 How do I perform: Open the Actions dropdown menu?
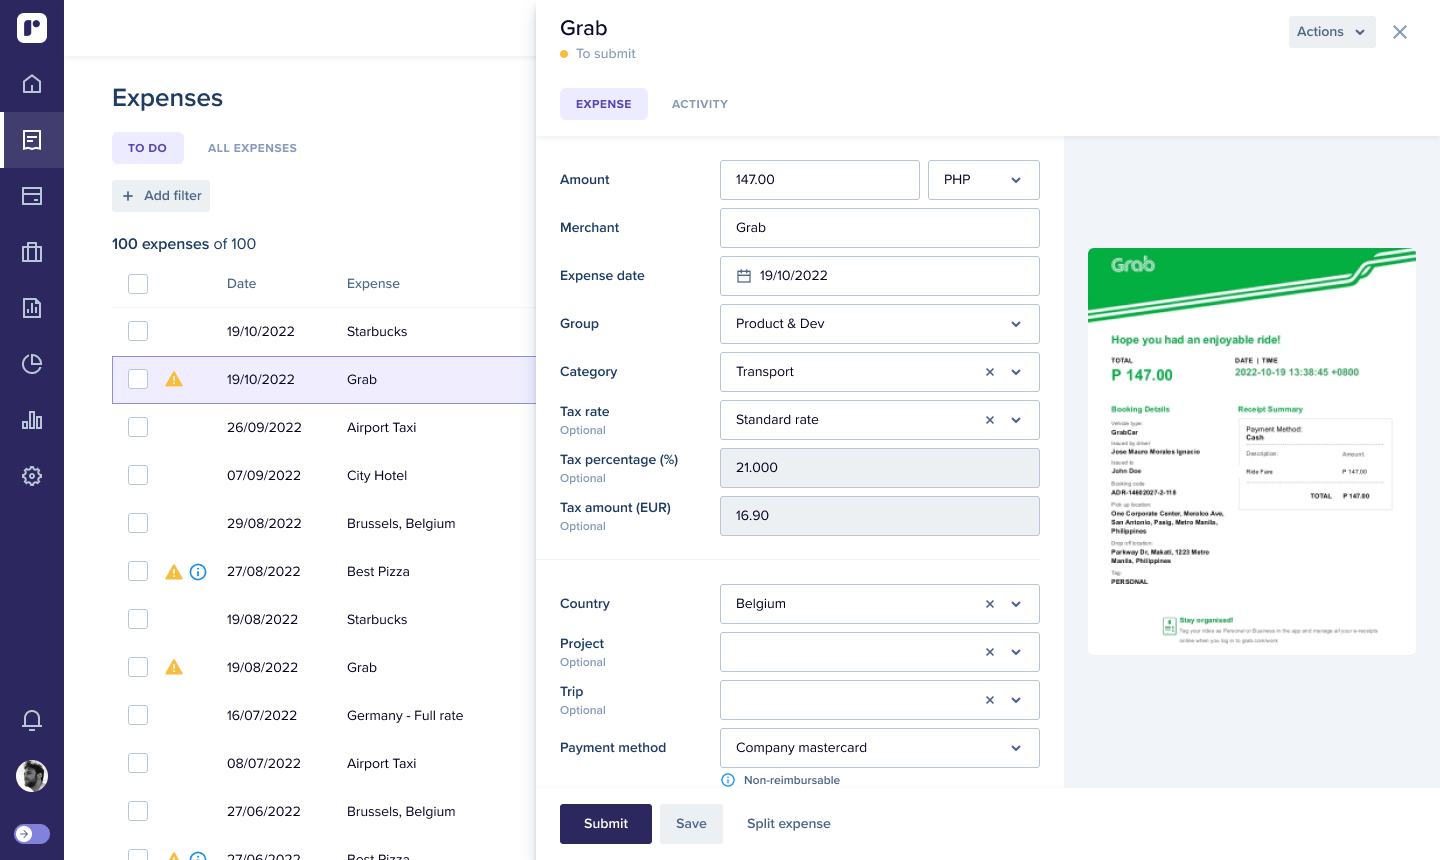(1331, 32)
